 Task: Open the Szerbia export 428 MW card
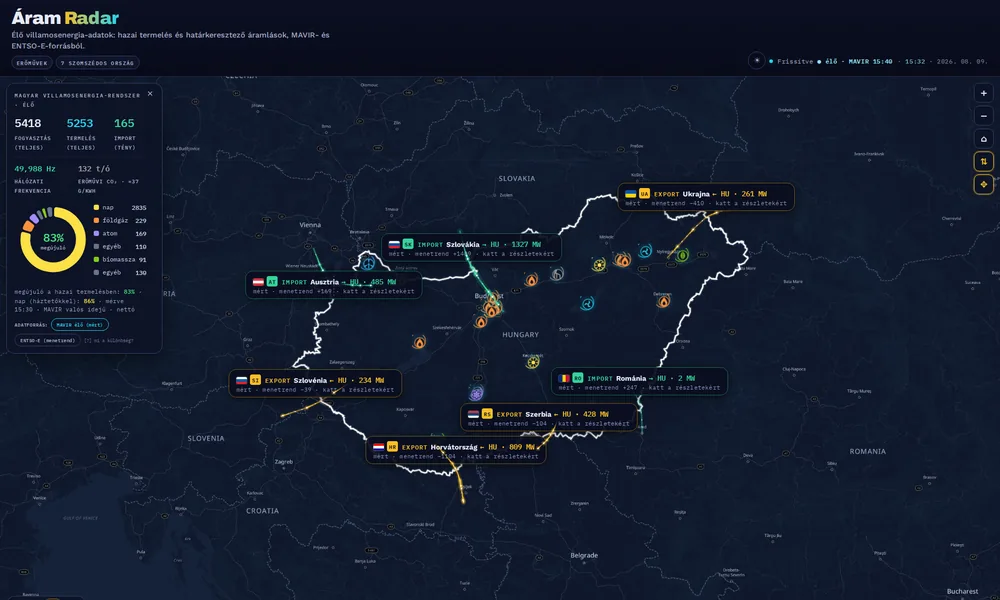[x=548, y=418]
